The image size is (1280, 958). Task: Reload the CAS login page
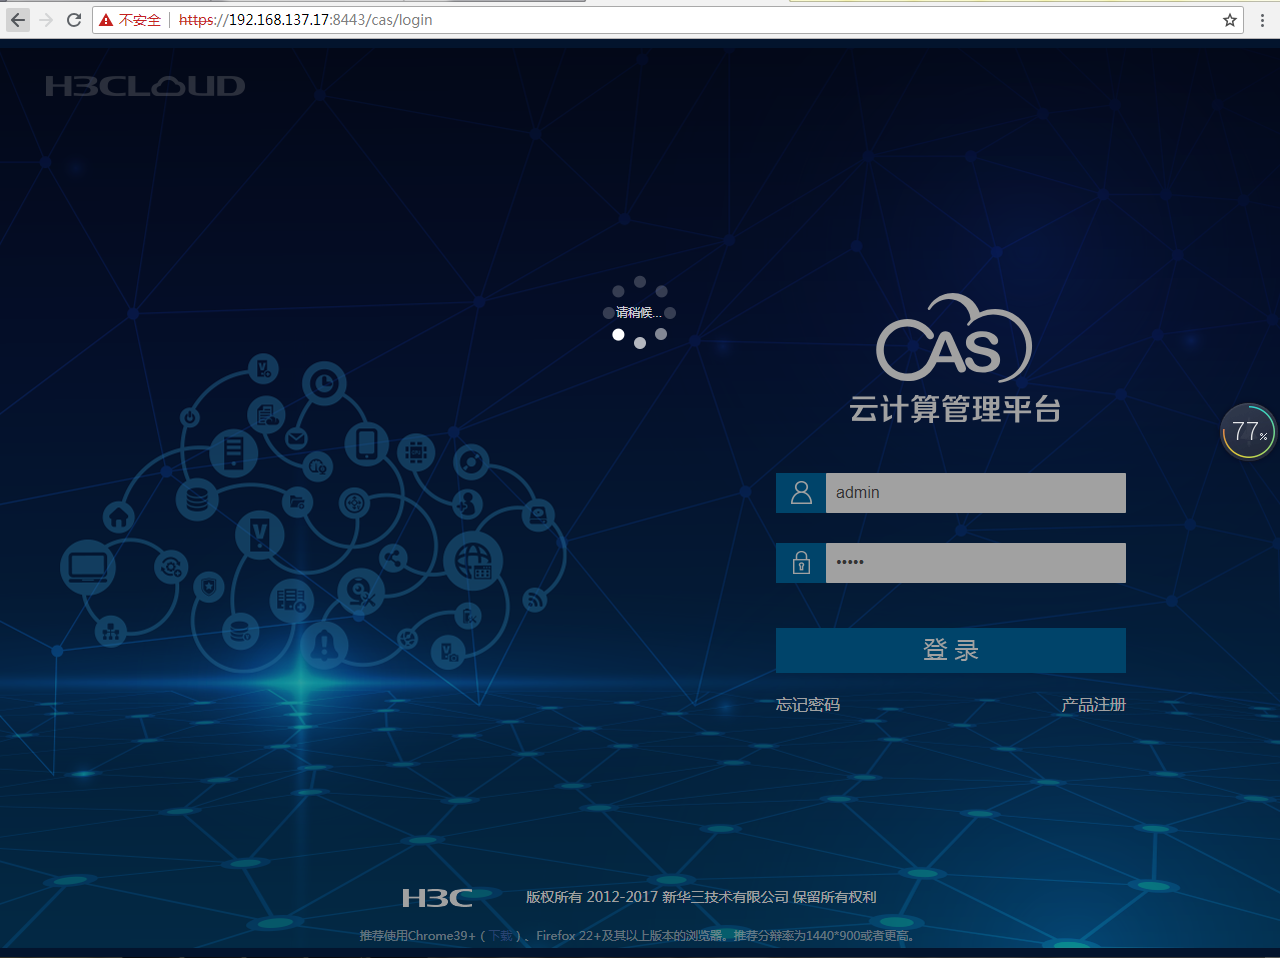[74, 20]
